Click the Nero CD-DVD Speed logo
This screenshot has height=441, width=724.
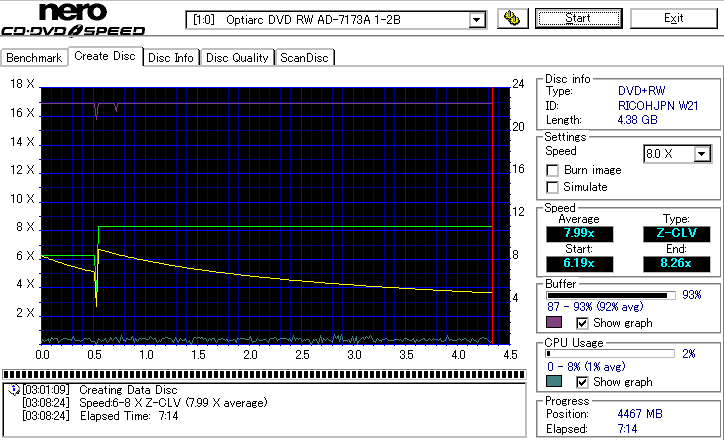[73, 19]
